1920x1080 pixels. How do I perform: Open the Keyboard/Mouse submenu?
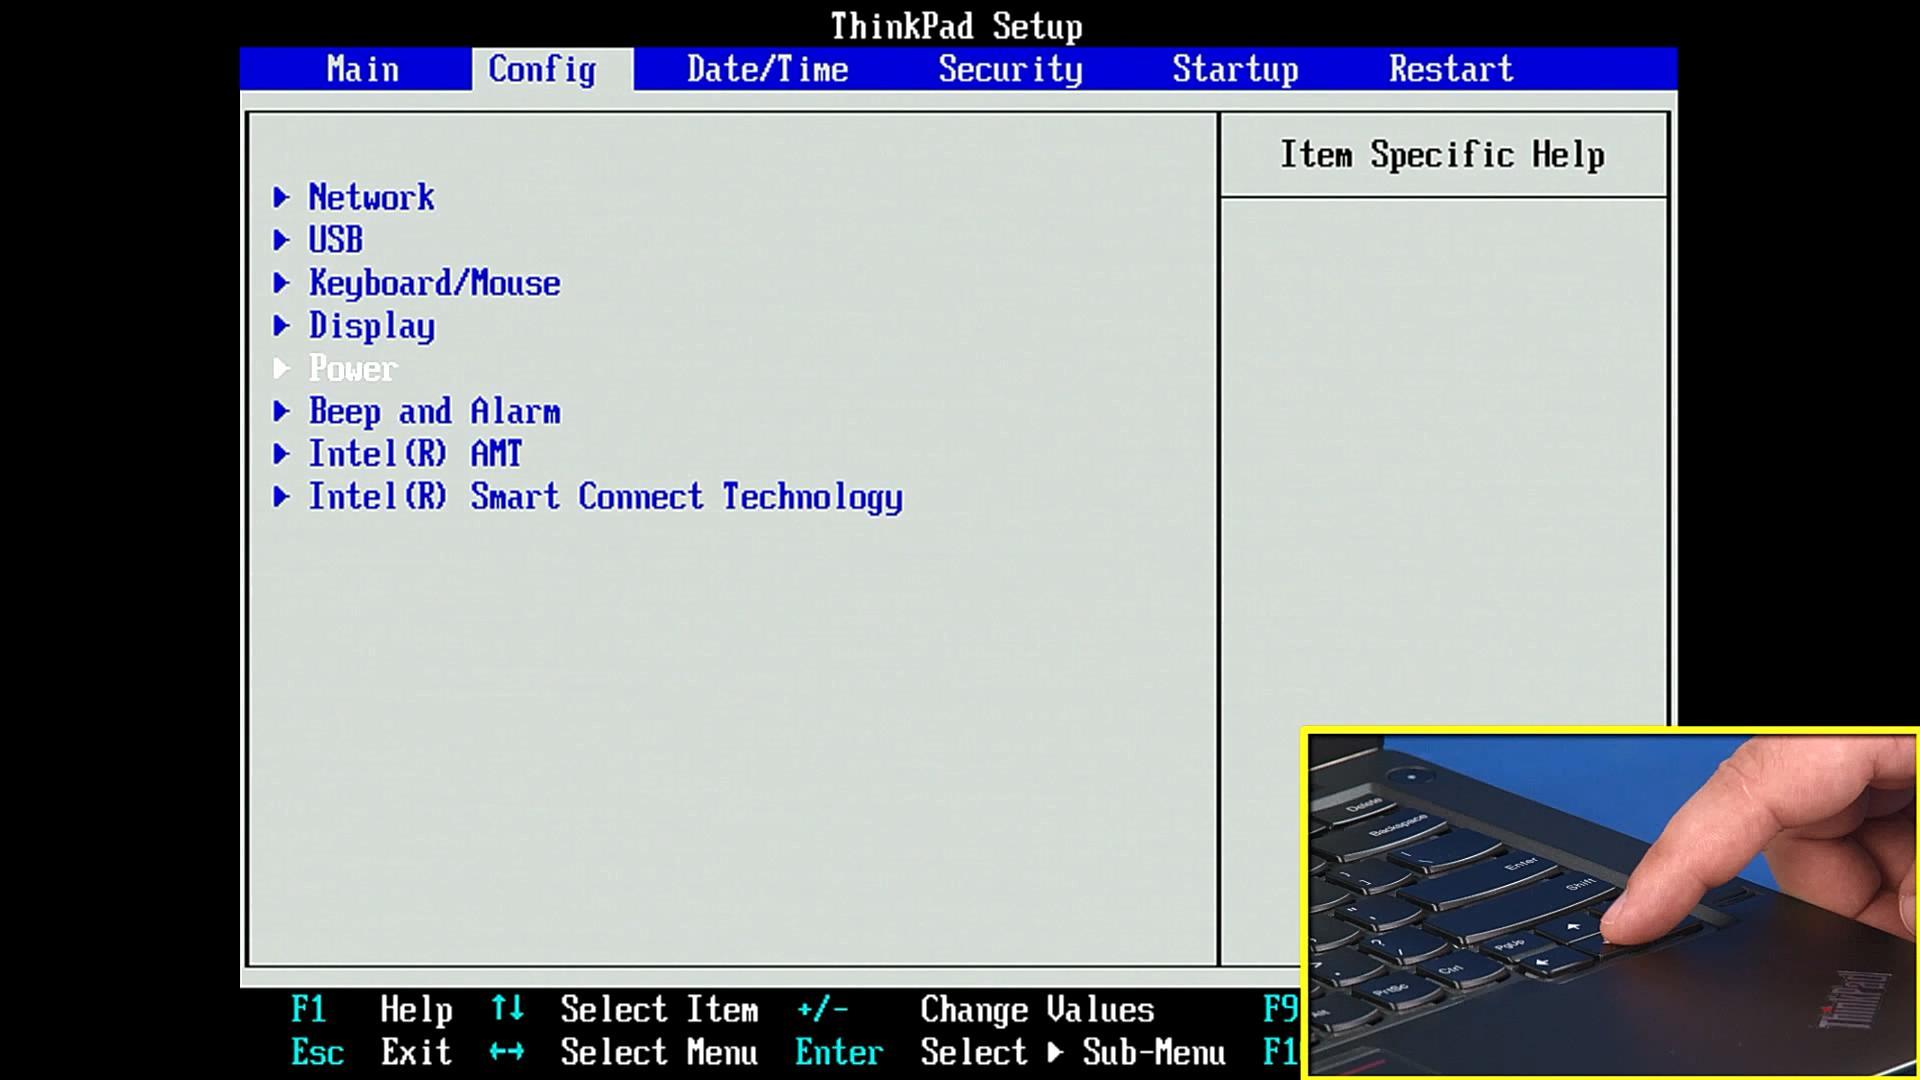tap(434, 283)
